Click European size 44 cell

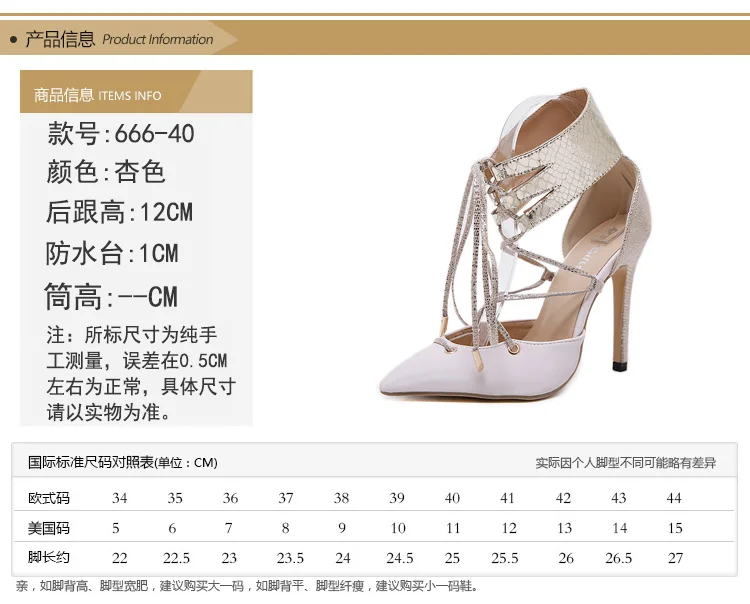pos(674,498)
